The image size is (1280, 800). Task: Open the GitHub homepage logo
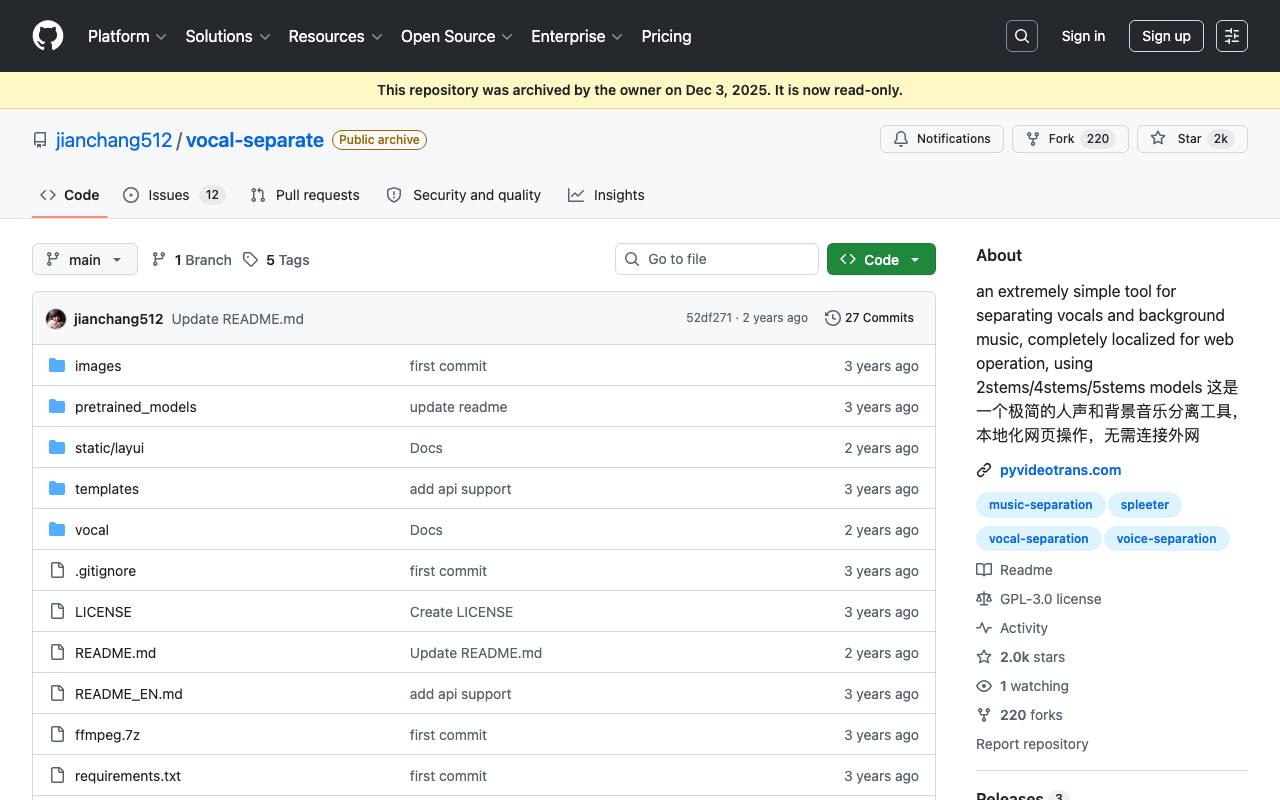pos(48,36)
